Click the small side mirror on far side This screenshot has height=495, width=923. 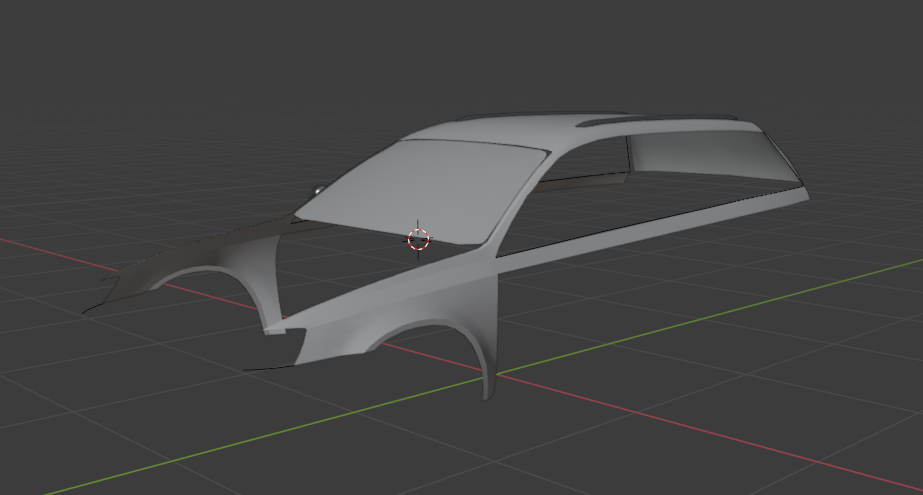(318, 191)
